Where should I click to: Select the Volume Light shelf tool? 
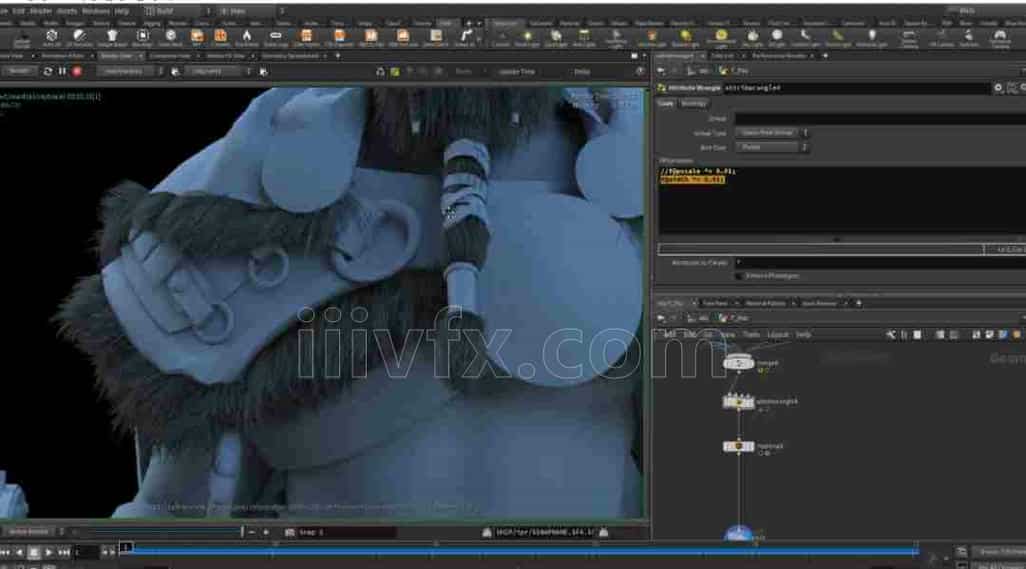tap(651, 38)
